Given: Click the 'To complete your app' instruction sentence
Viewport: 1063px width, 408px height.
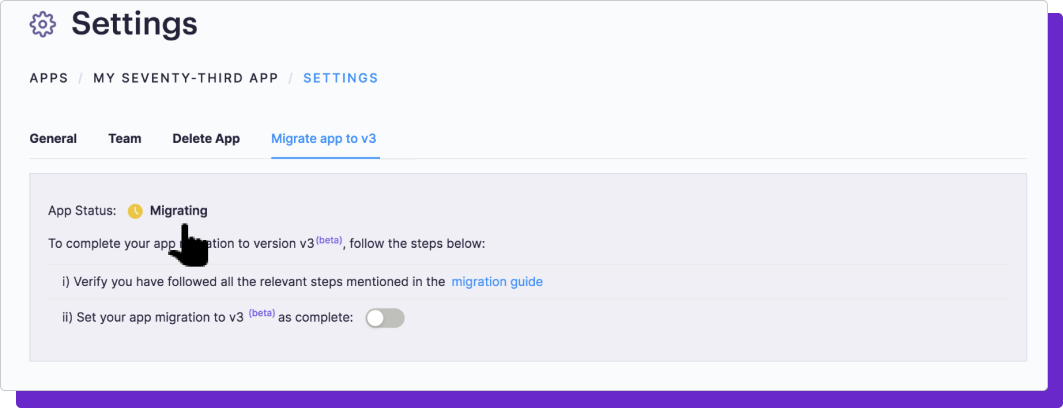Looking at the screenshot, I should click(266, 243).
